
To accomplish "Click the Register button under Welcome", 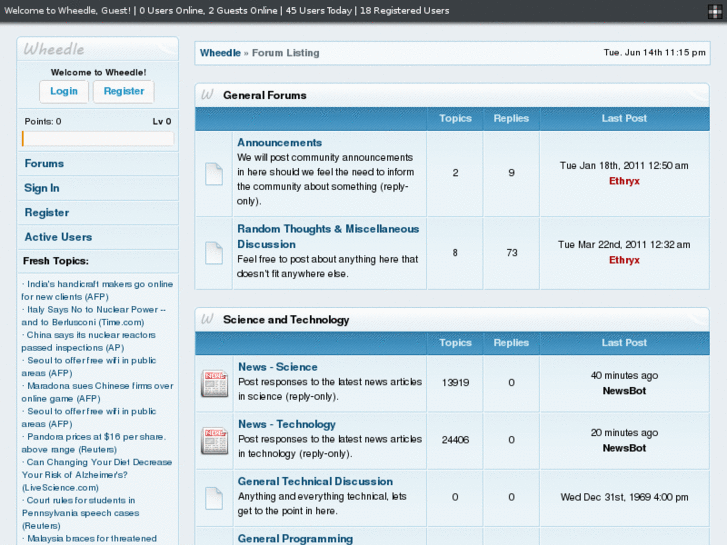I will [124, 91].
